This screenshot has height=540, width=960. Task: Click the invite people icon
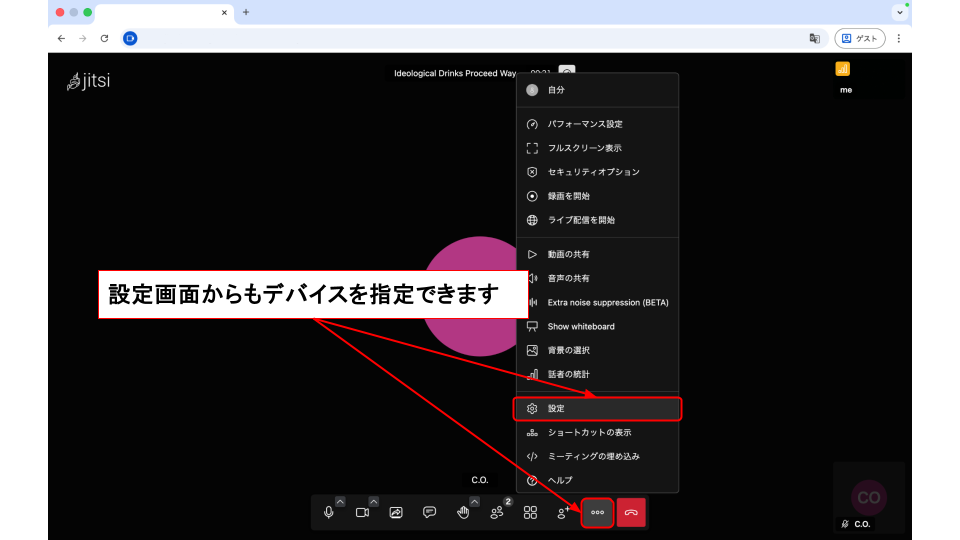(x=564, y=512)
